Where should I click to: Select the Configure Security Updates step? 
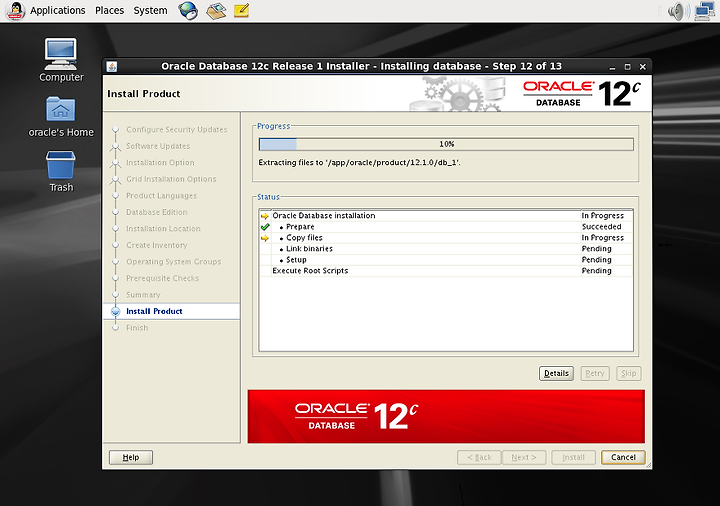pos(176,129)
